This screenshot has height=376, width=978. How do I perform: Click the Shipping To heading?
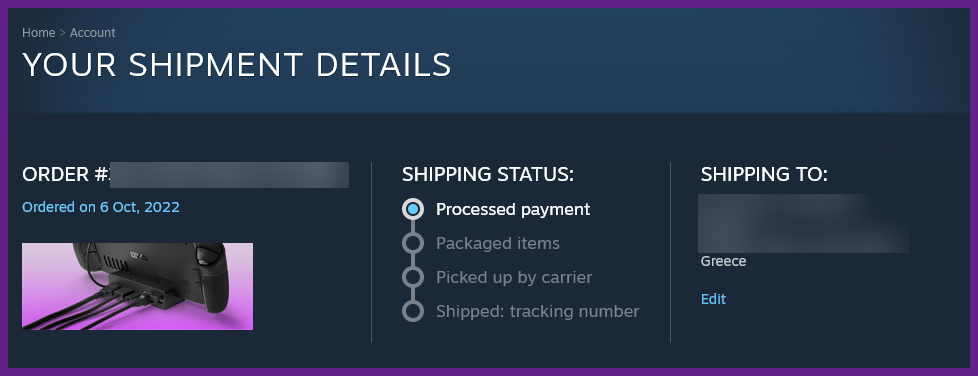tap(764, 175)
